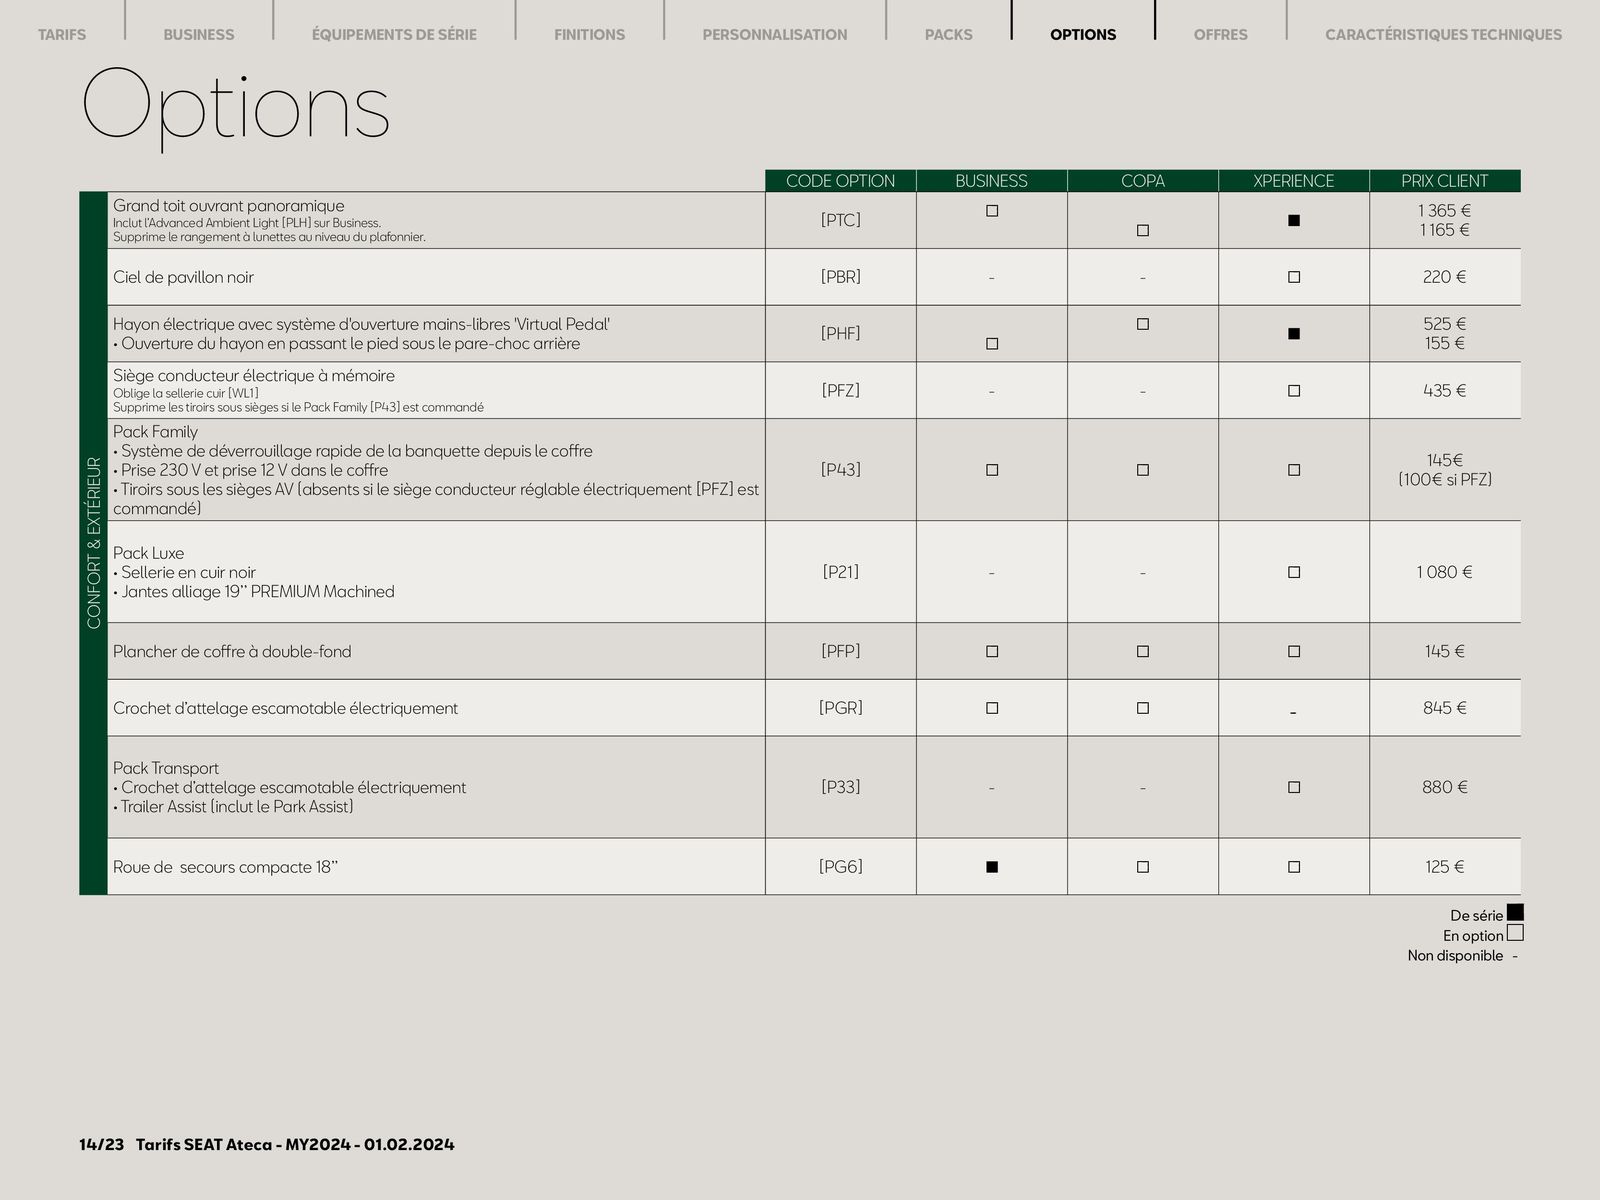
Task: Click the [P43] option code
Action: tap(841, 469)
